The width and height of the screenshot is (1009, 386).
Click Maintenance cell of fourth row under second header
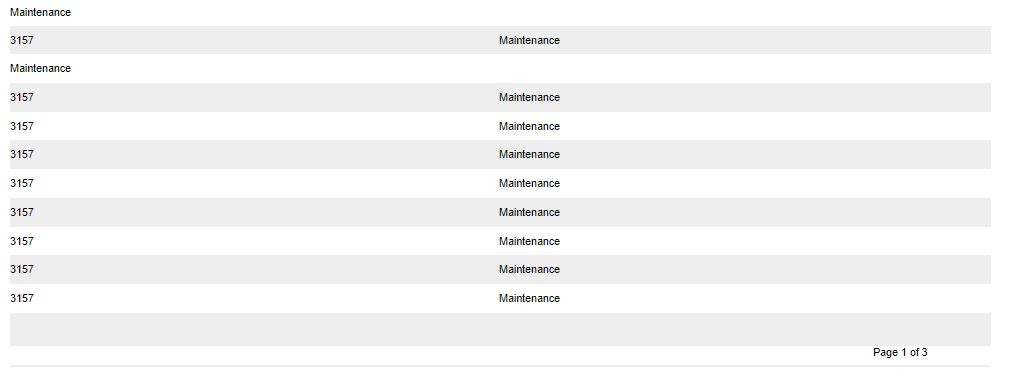point(529,183)
